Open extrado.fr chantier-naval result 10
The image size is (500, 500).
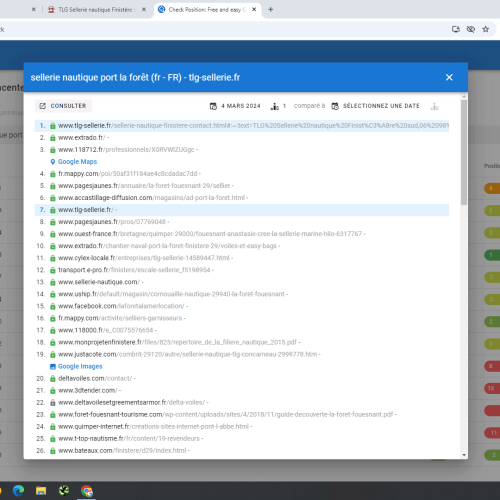(167, 246)
